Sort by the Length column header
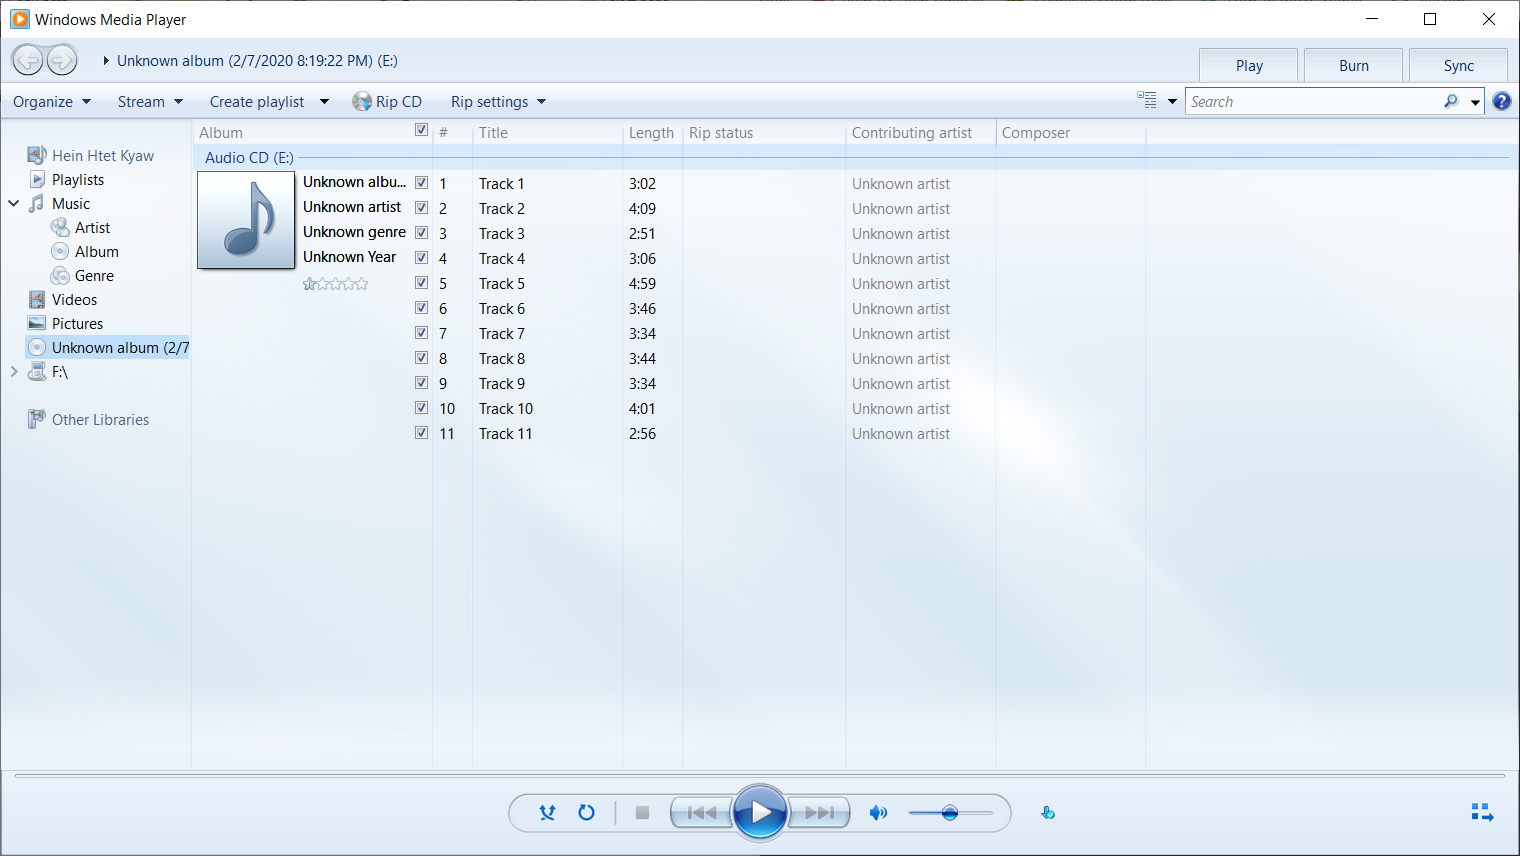The height and width of the screenshot is (856, 1520). 652,133
